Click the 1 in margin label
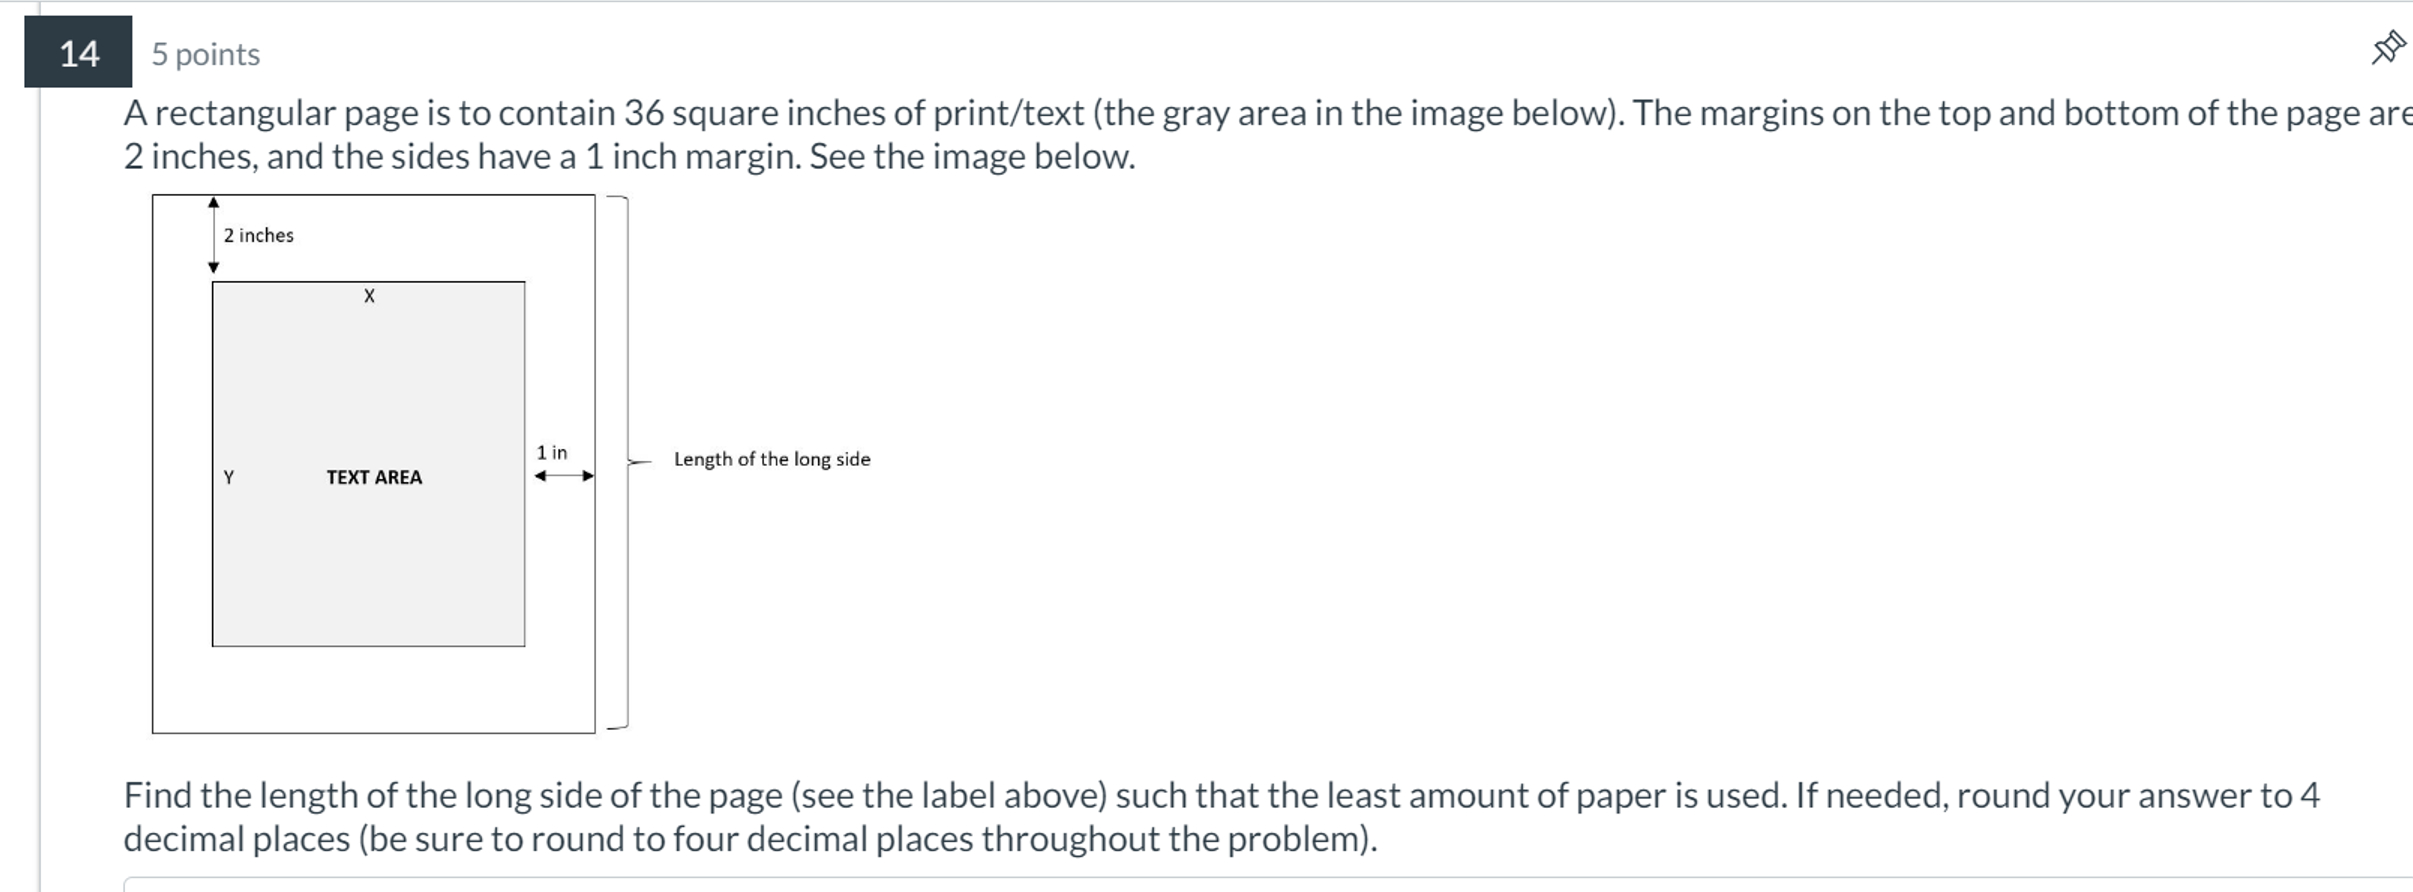The image size is (2413, 892). point(551,451)
